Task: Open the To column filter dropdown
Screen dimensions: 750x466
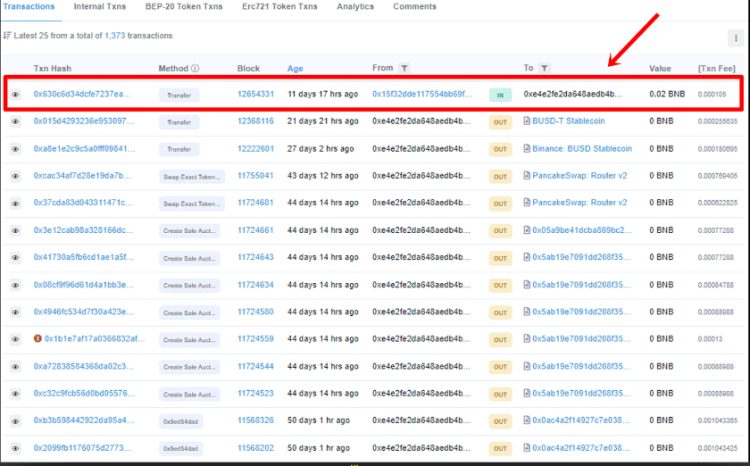Action: [544, 69]
